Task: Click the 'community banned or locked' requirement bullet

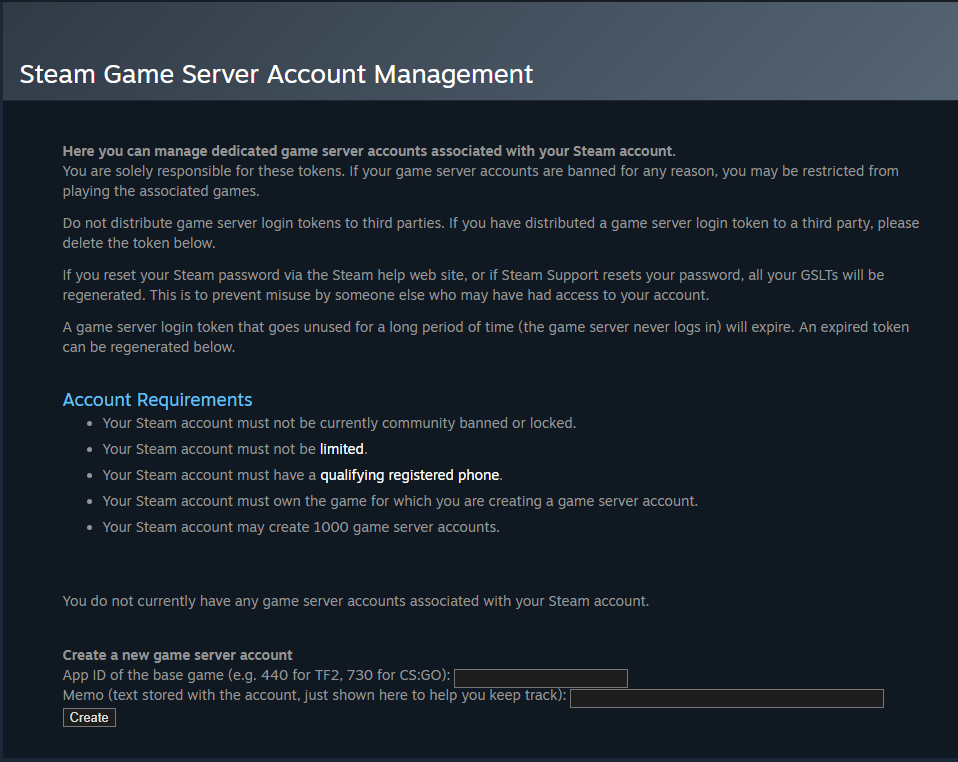Action: [339, 423]
